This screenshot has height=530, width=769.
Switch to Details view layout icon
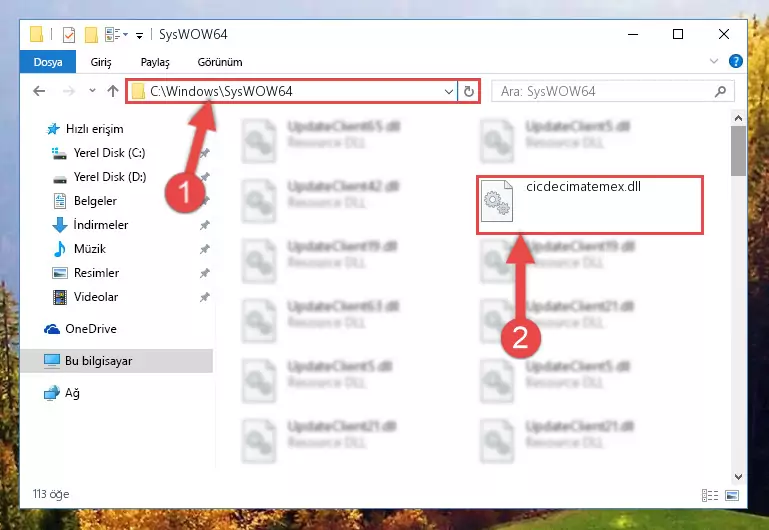click(710, 496)
